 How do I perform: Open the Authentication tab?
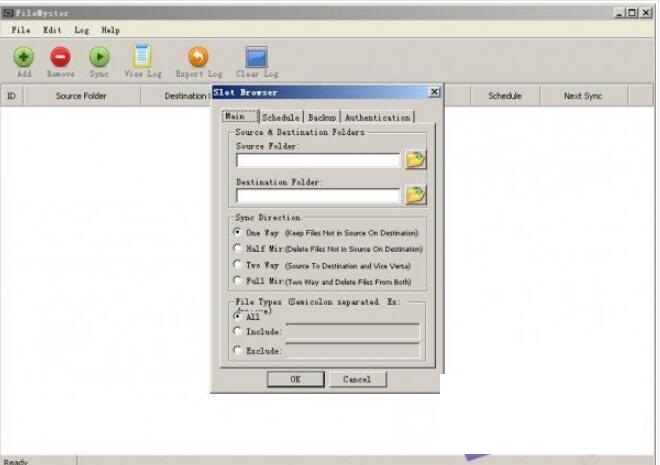(x=378, y=118)
